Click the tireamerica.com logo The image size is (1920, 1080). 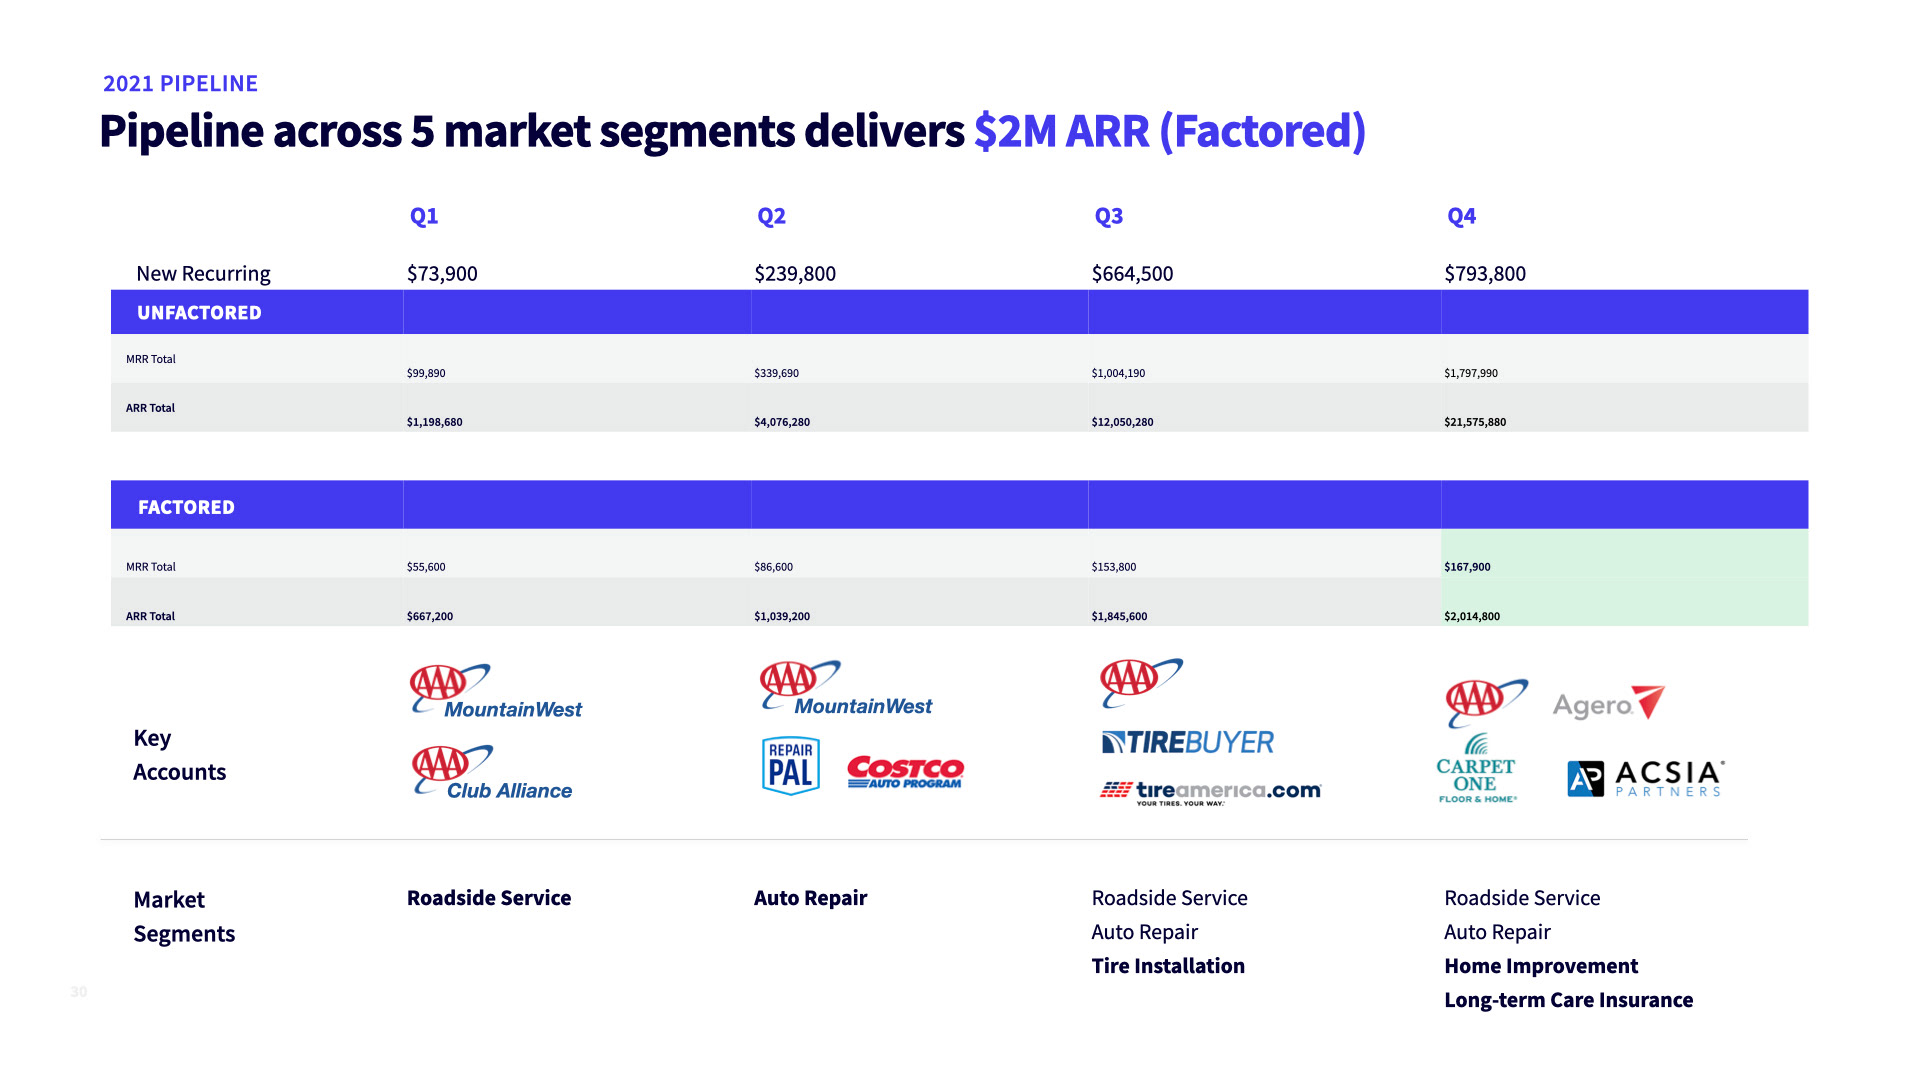(x=1210, y=792)
